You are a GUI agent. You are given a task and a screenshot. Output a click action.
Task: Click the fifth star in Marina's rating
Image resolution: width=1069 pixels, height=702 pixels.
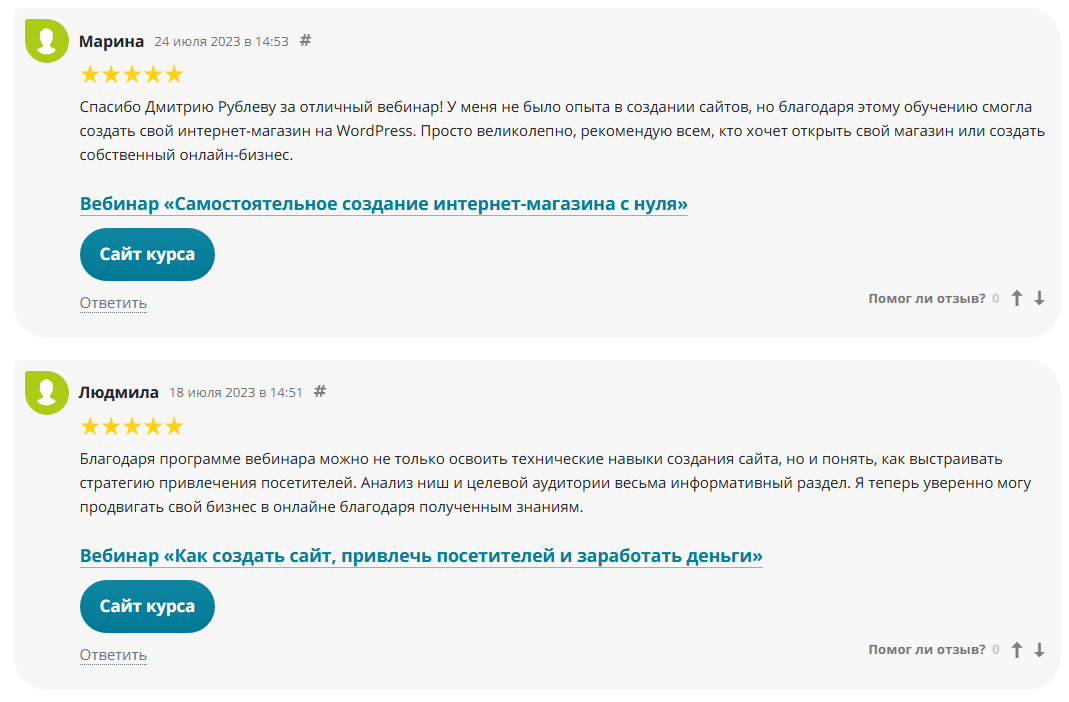(172, 73)
